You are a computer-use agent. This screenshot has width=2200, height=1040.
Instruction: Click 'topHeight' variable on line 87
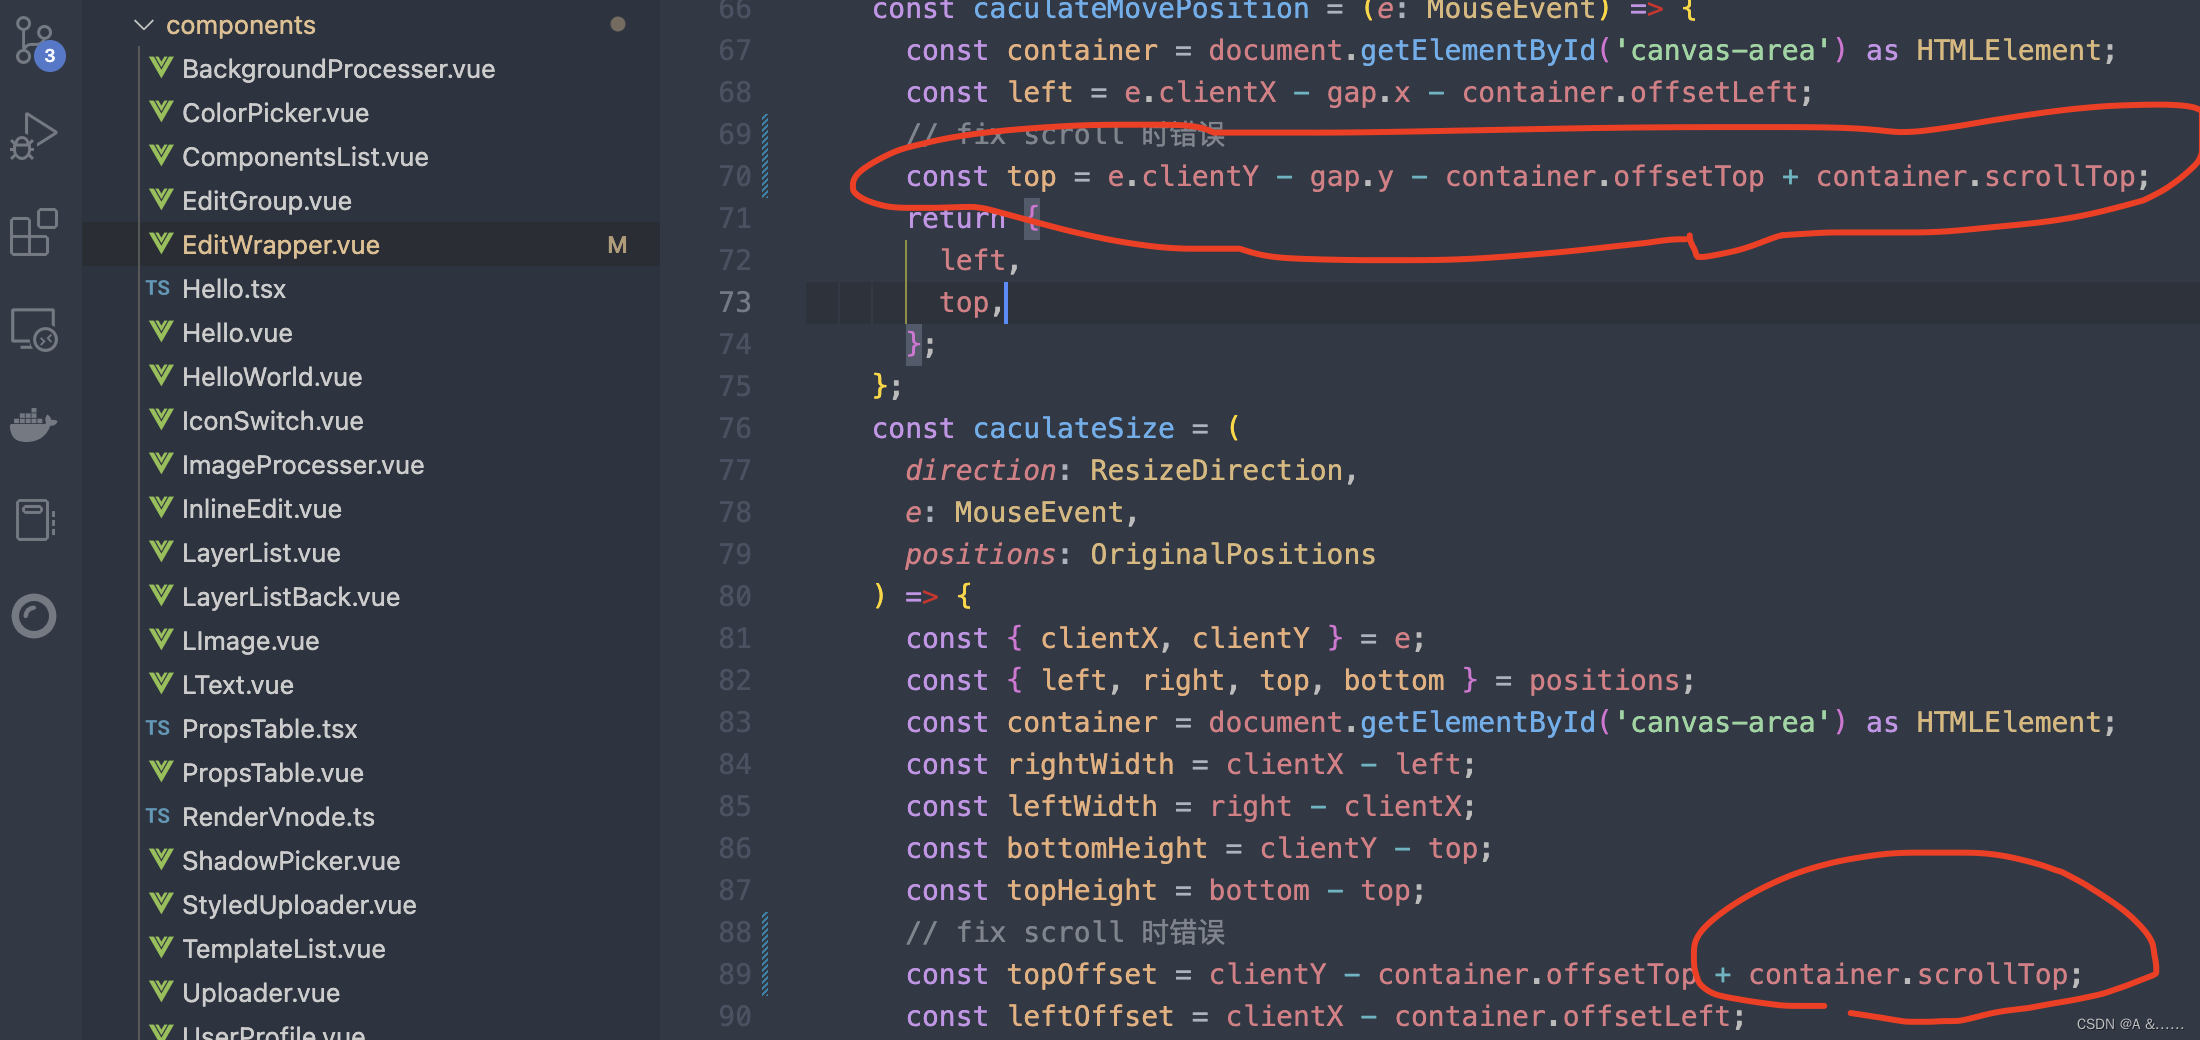1082,890
